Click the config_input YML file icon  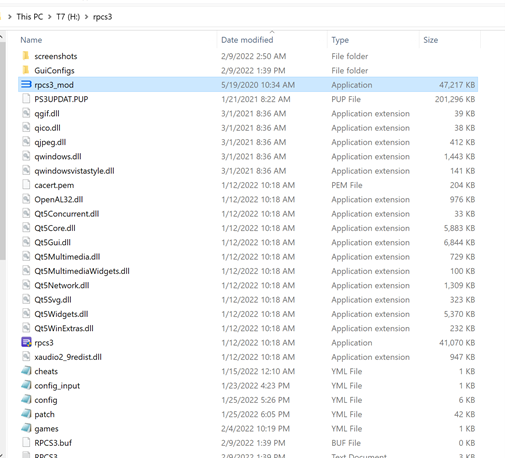pyautogui.click(x=26, y=385)
